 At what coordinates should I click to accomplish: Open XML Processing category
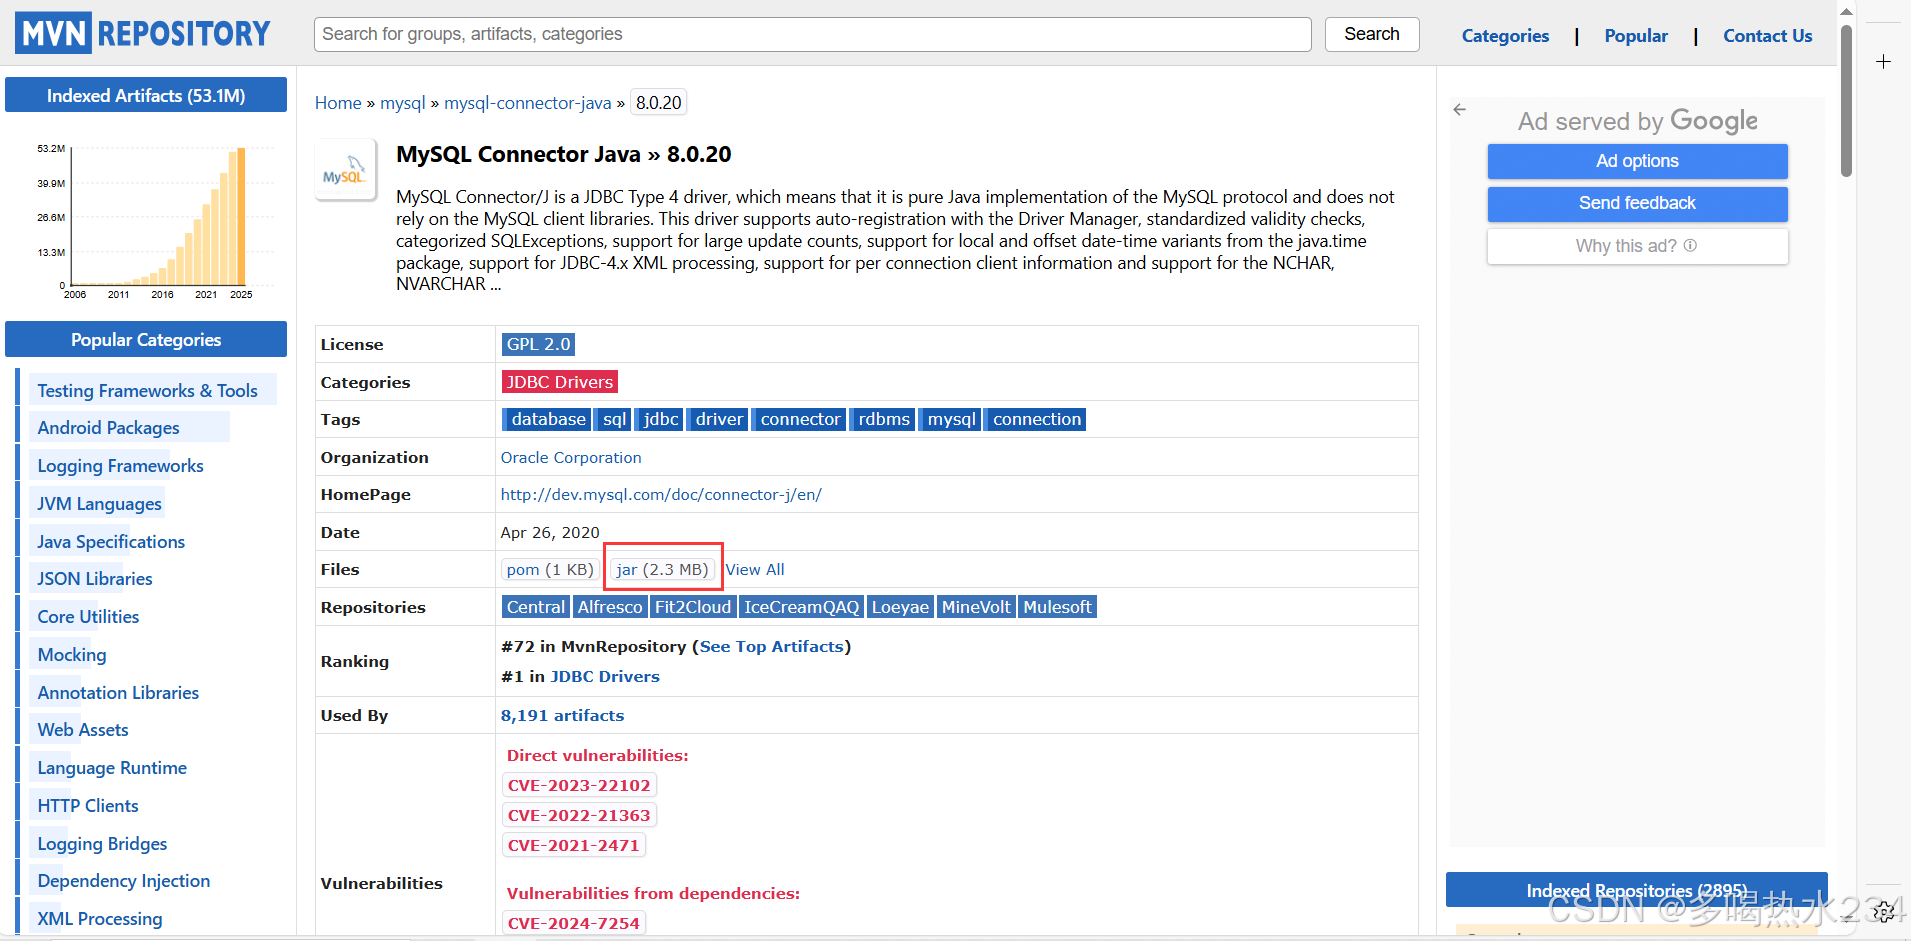coord(100,919)
